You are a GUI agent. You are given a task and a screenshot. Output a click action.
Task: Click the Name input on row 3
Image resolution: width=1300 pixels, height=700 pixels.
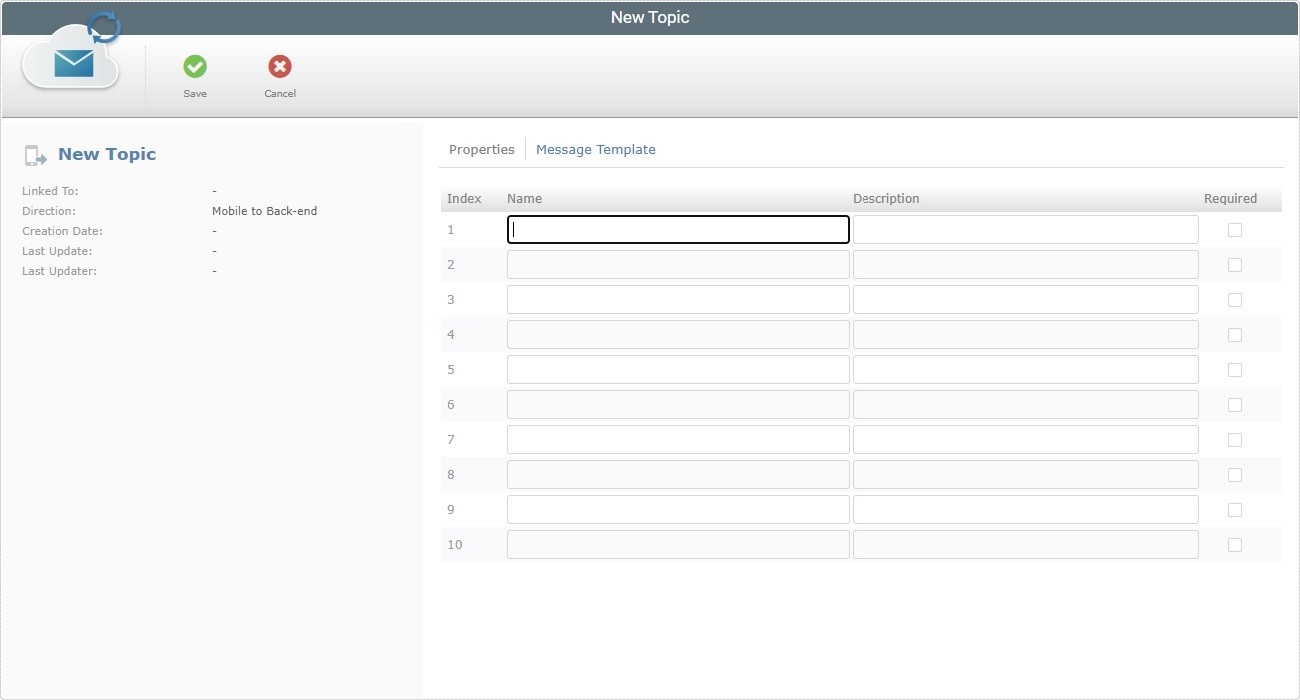677,299
